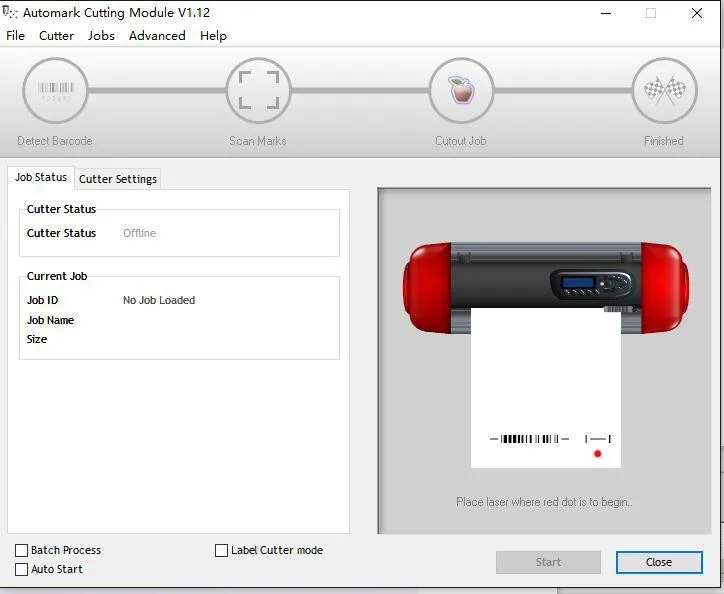Image resolution: width=724 pixels, height=594 pixels.
Task: Click the 'Finished' step label
Action: pyautogui.click(x=664, y=141)
